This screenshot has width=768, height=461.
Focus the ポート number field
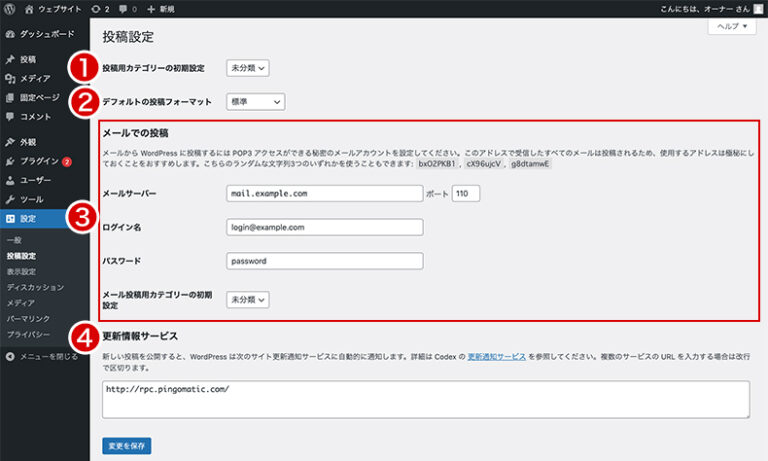(465, 194)
